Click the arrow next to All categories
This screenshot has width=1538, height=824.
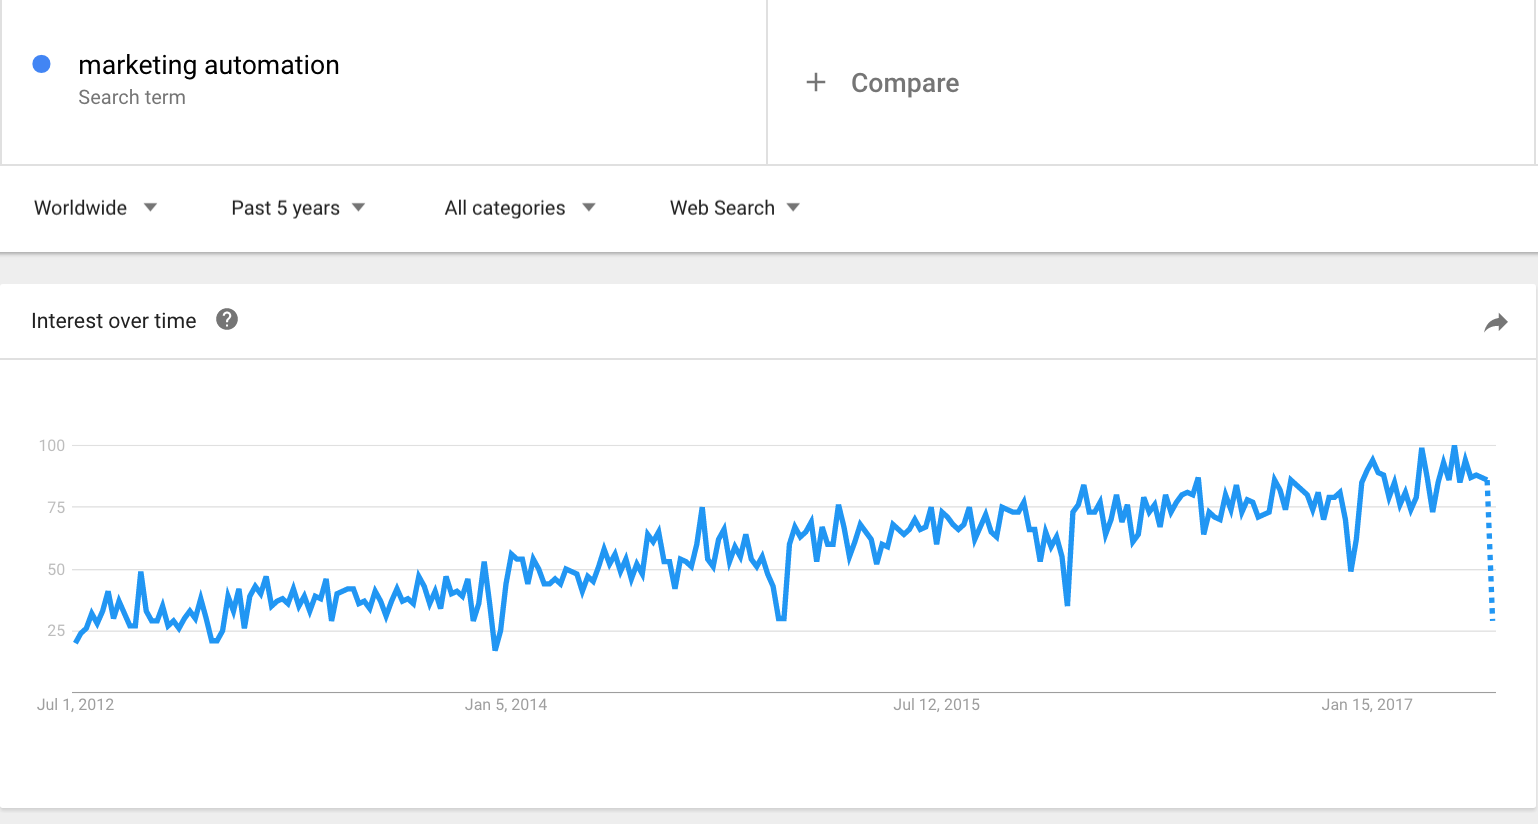(589, 208)
